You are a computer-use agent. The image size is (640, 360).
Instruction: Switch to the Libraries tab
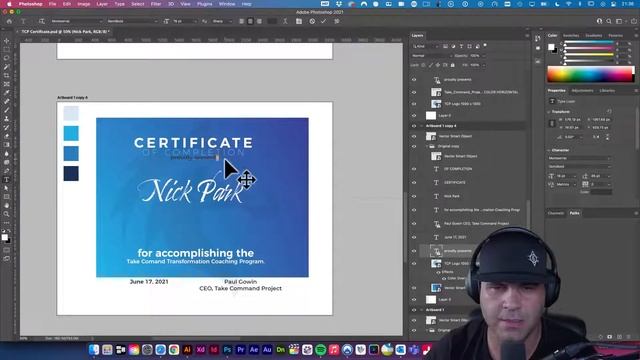tap(607, 91)
